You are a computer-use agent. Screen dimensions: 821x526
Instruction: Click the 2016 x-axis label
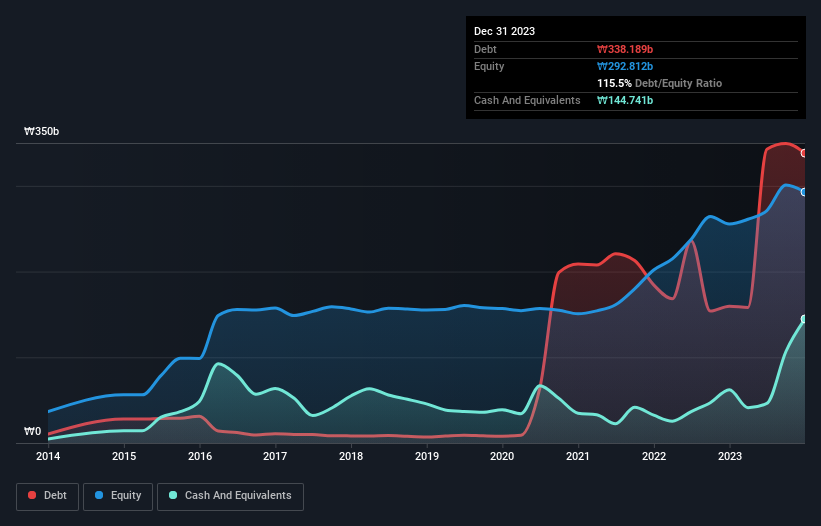pos(200,456)
